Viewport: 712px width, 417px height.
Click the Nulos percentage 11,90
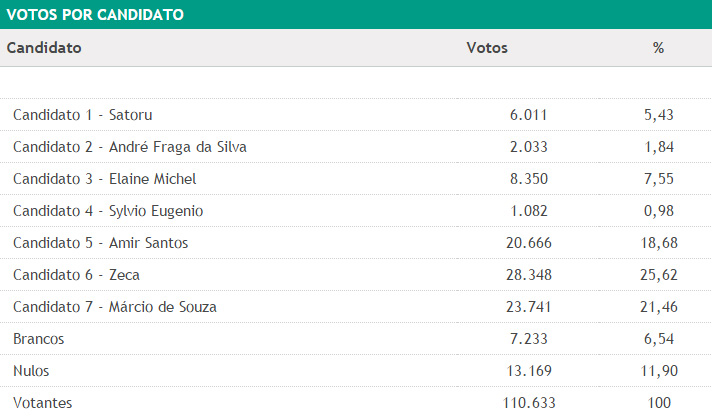[659, 371]
